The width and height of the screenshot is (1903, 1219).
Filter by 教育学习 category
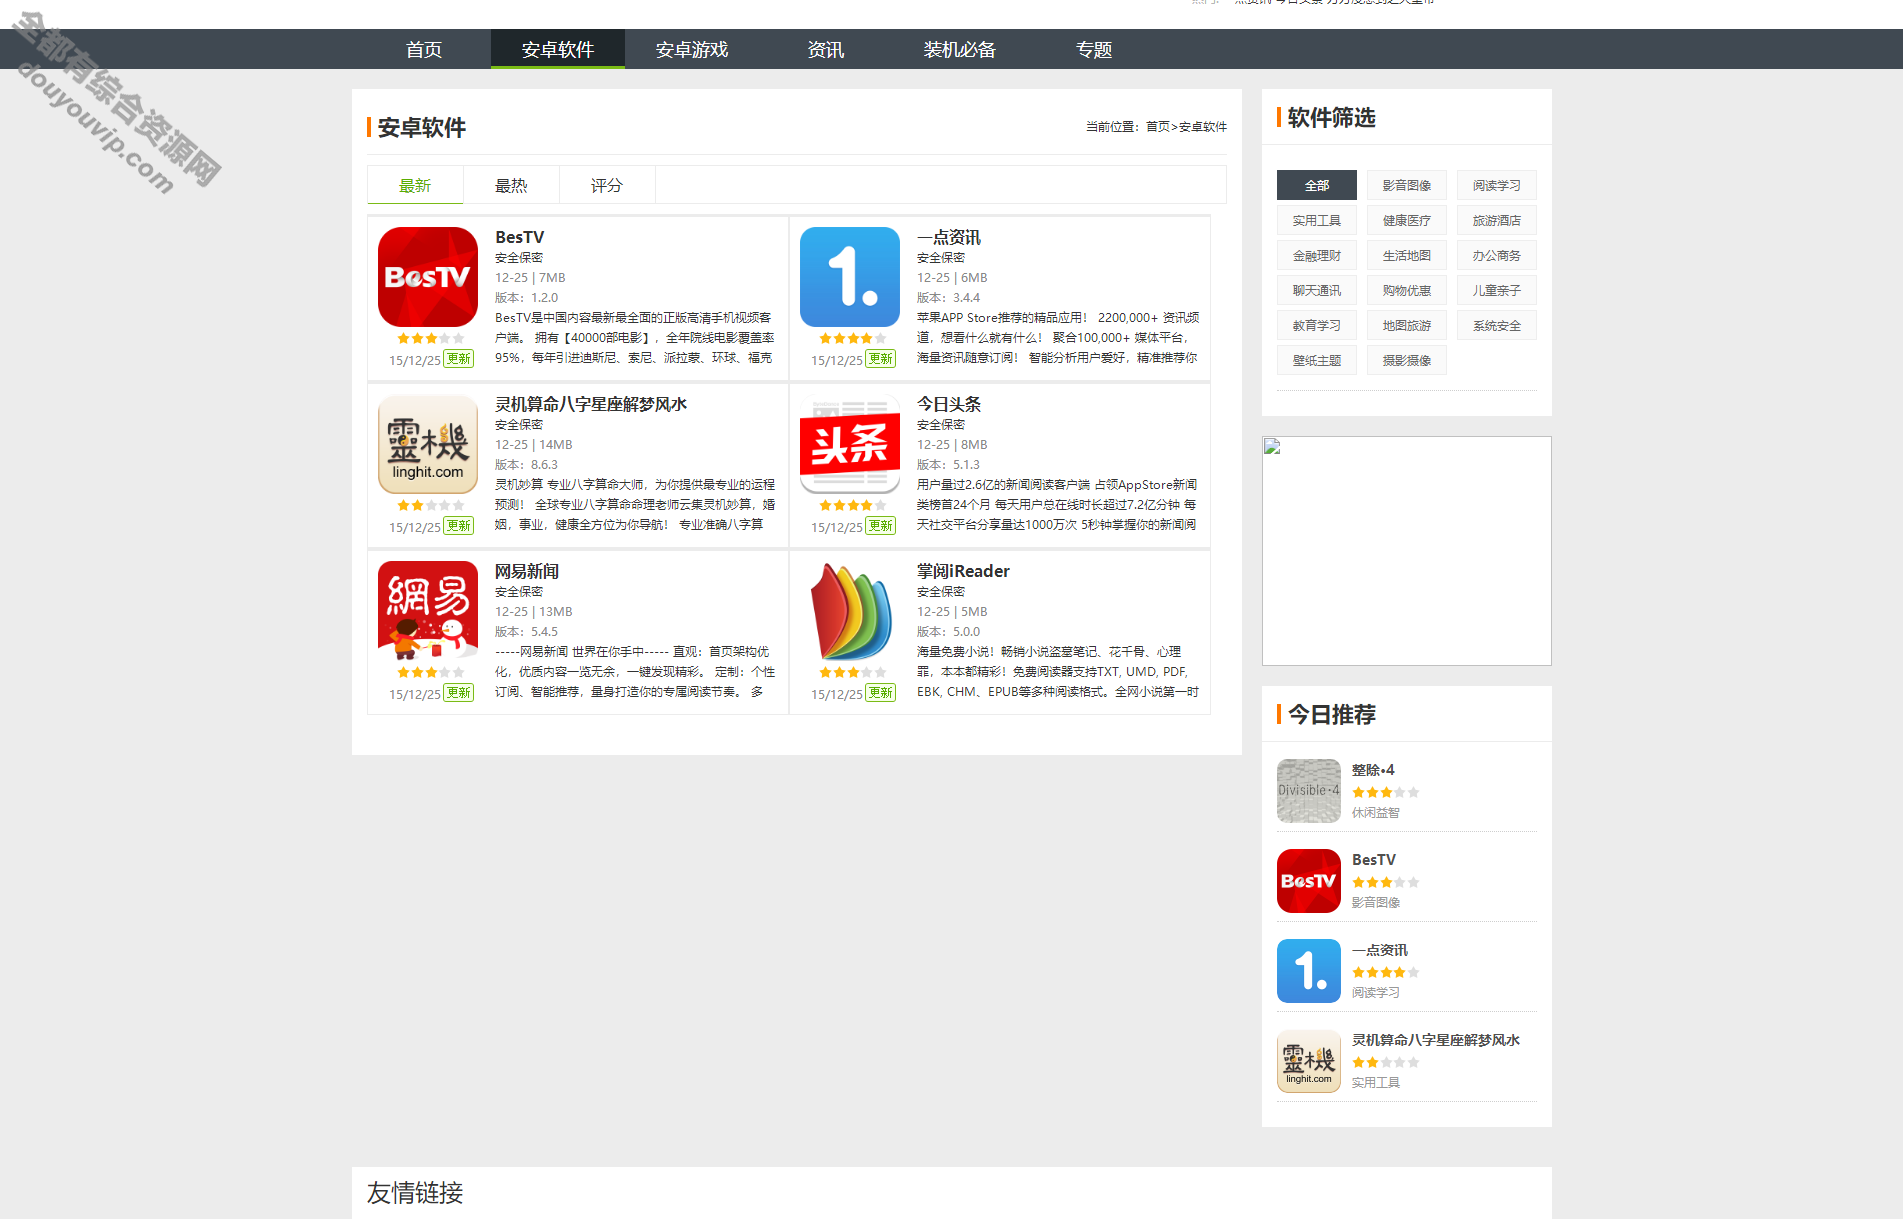[x=1317, y=325]
